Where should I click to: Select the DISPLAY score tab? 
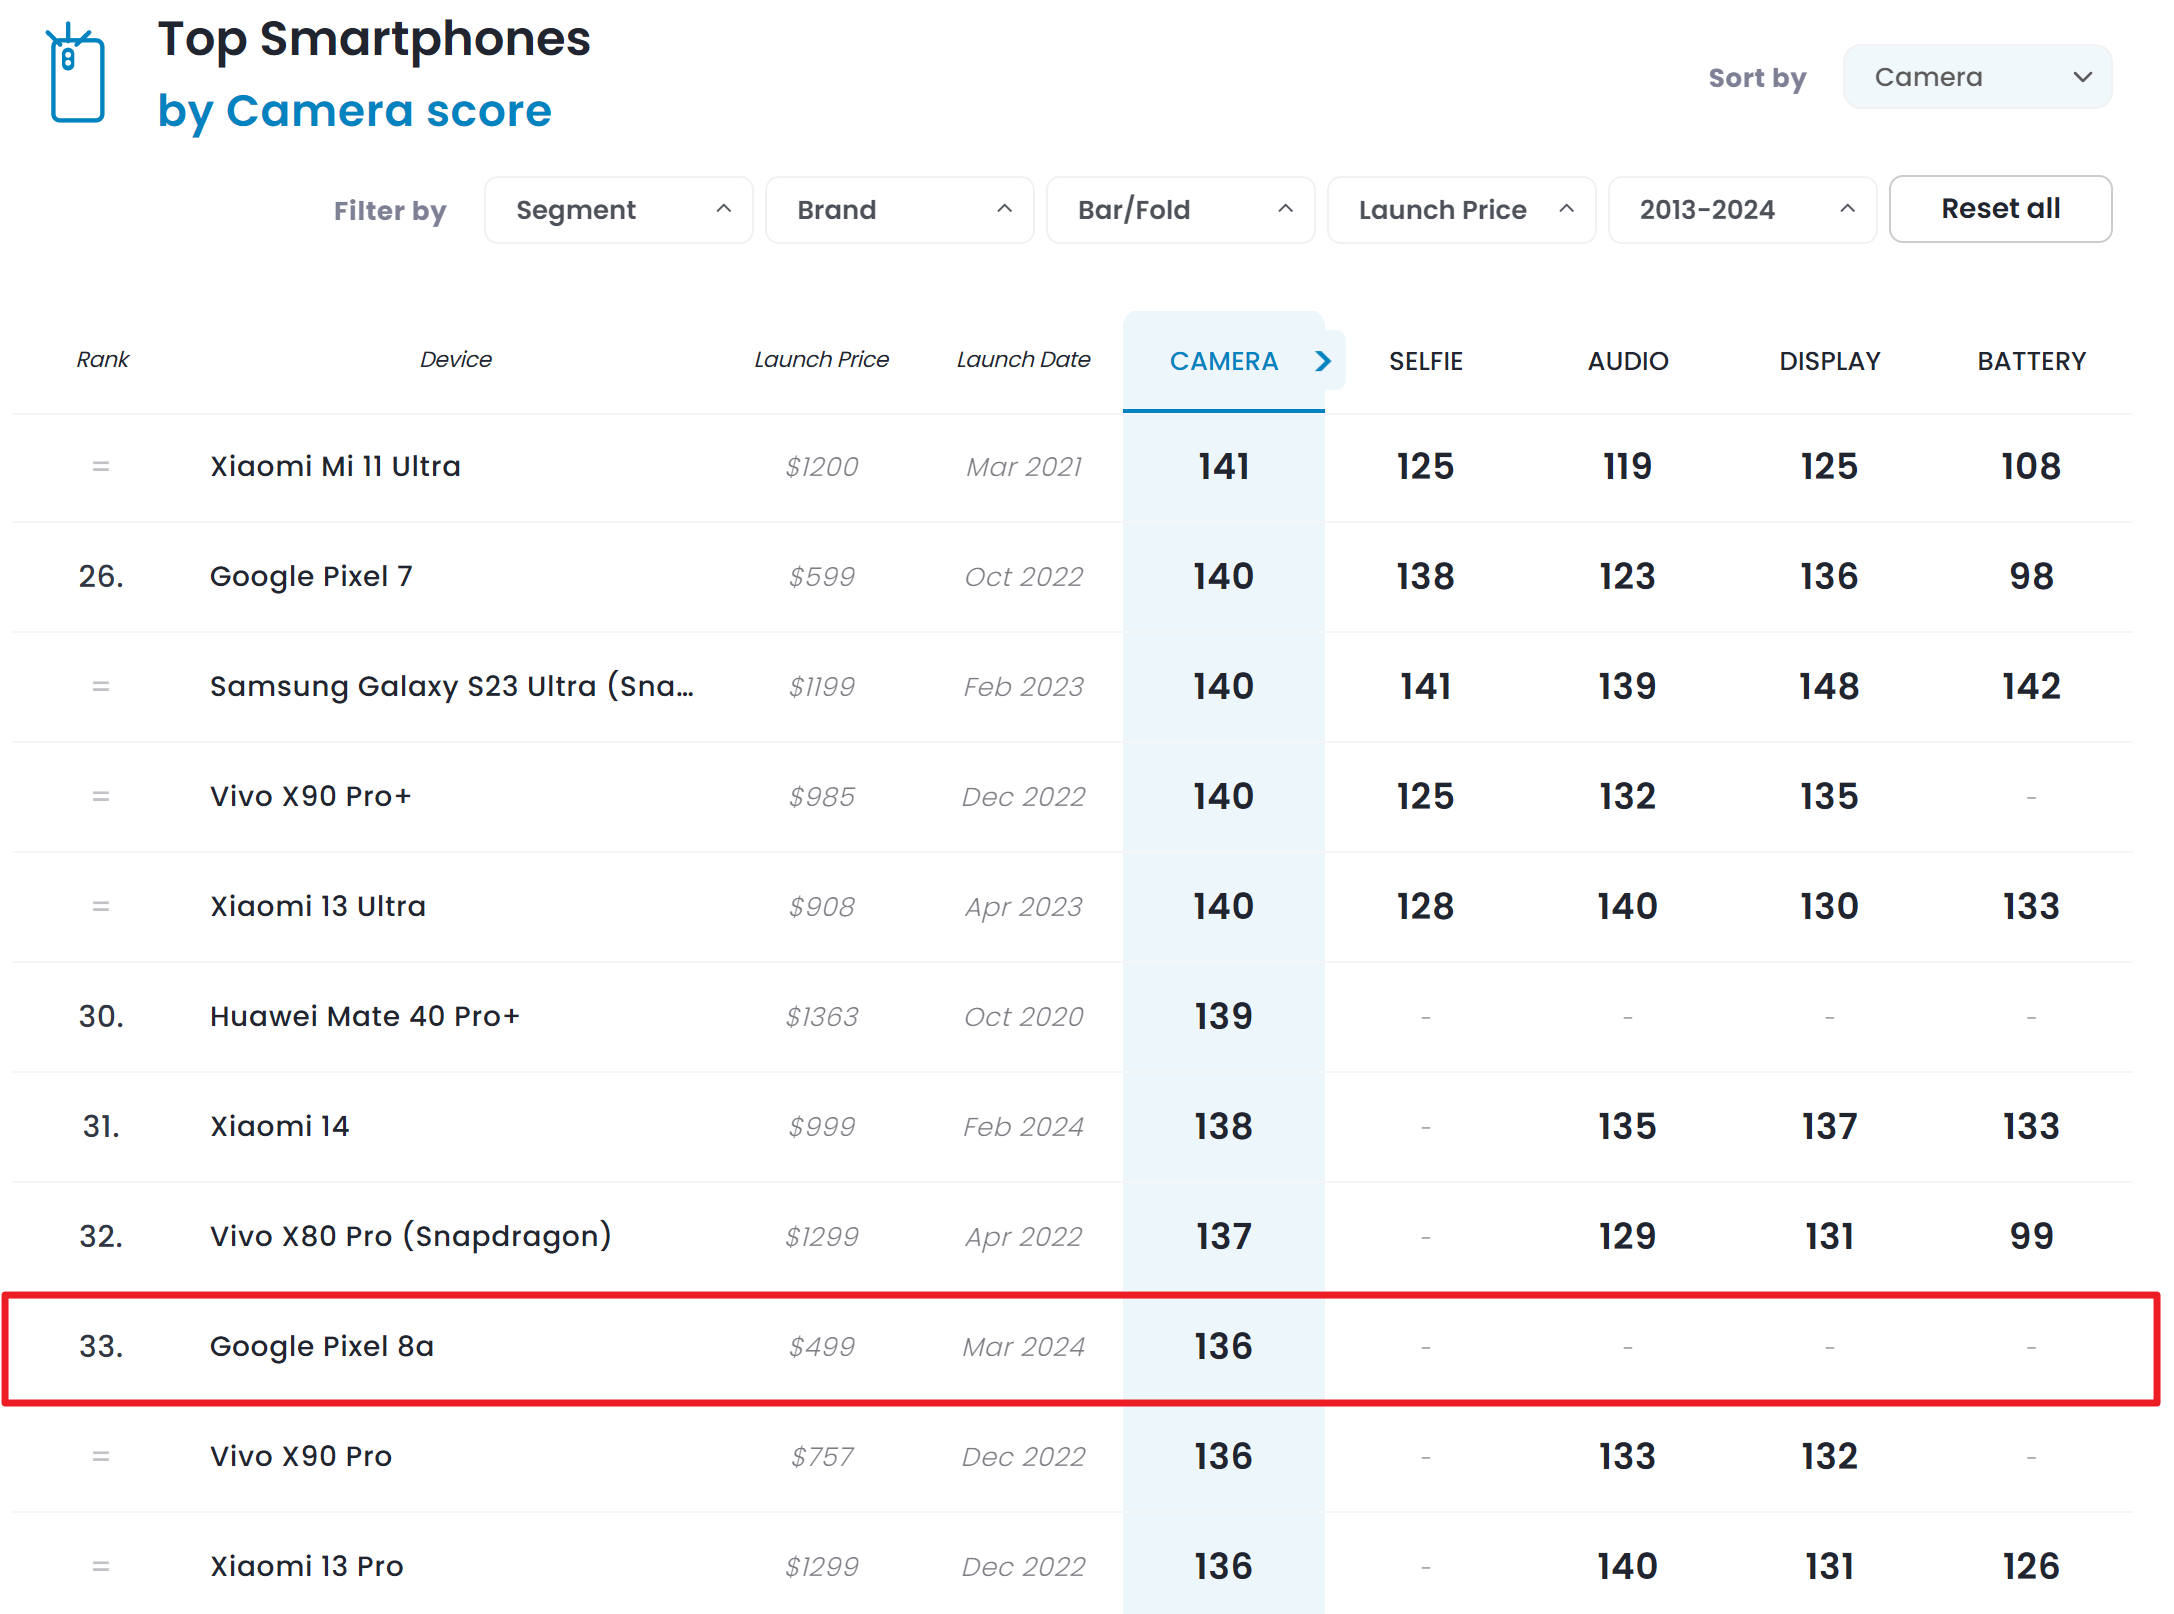coord(1829,361)
